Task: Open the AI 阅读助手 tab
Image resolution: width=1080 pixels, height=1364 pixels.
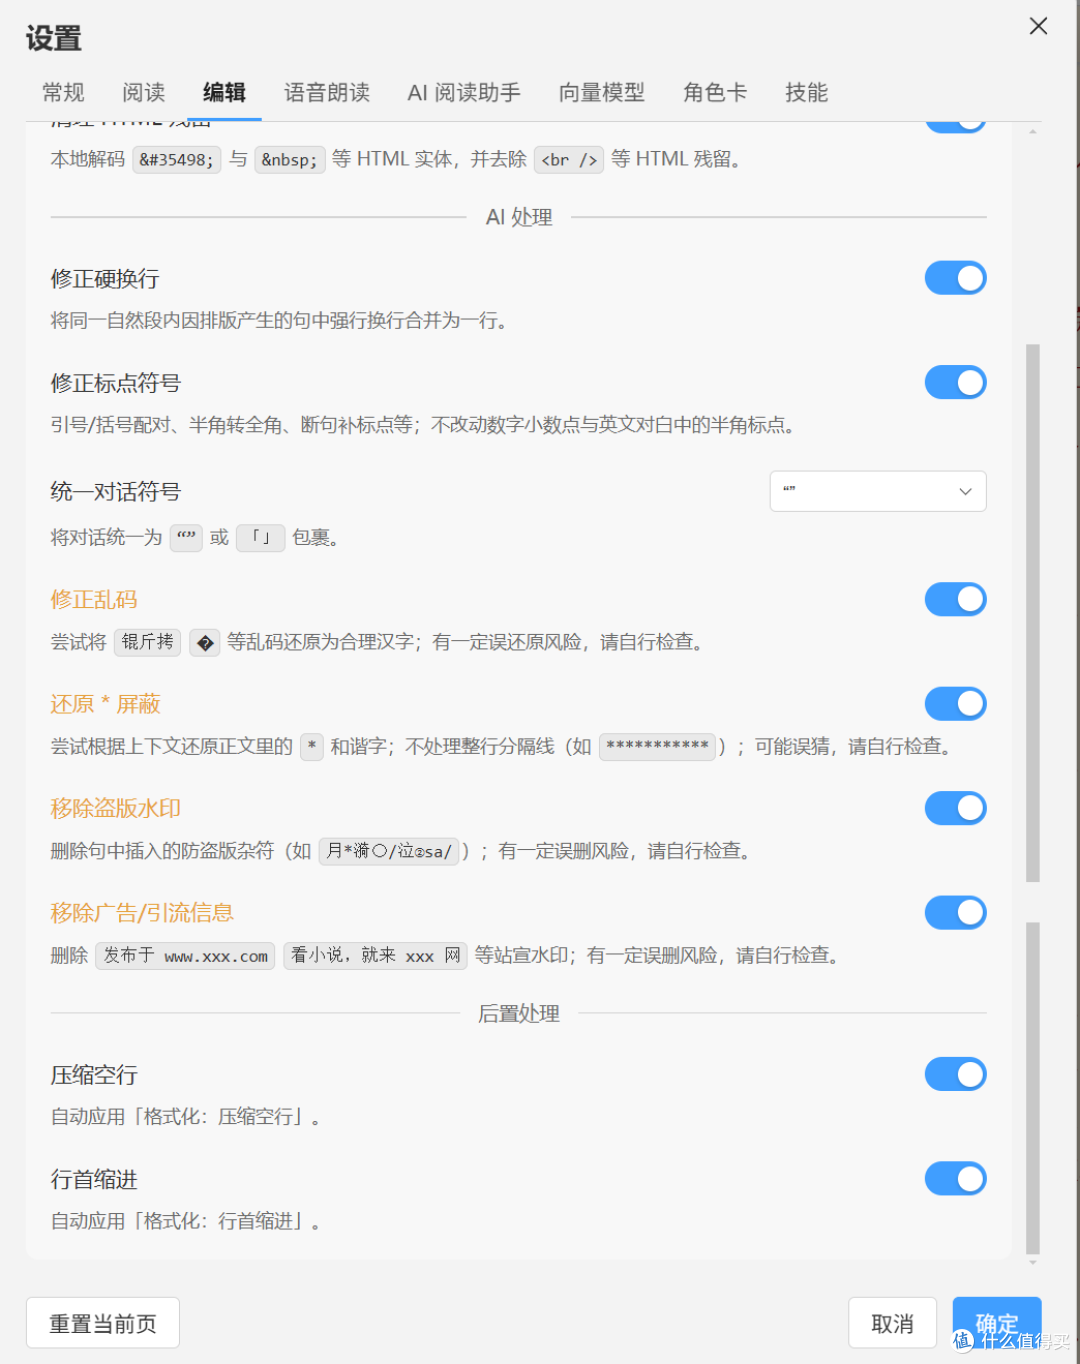Action: click(464, 93)
